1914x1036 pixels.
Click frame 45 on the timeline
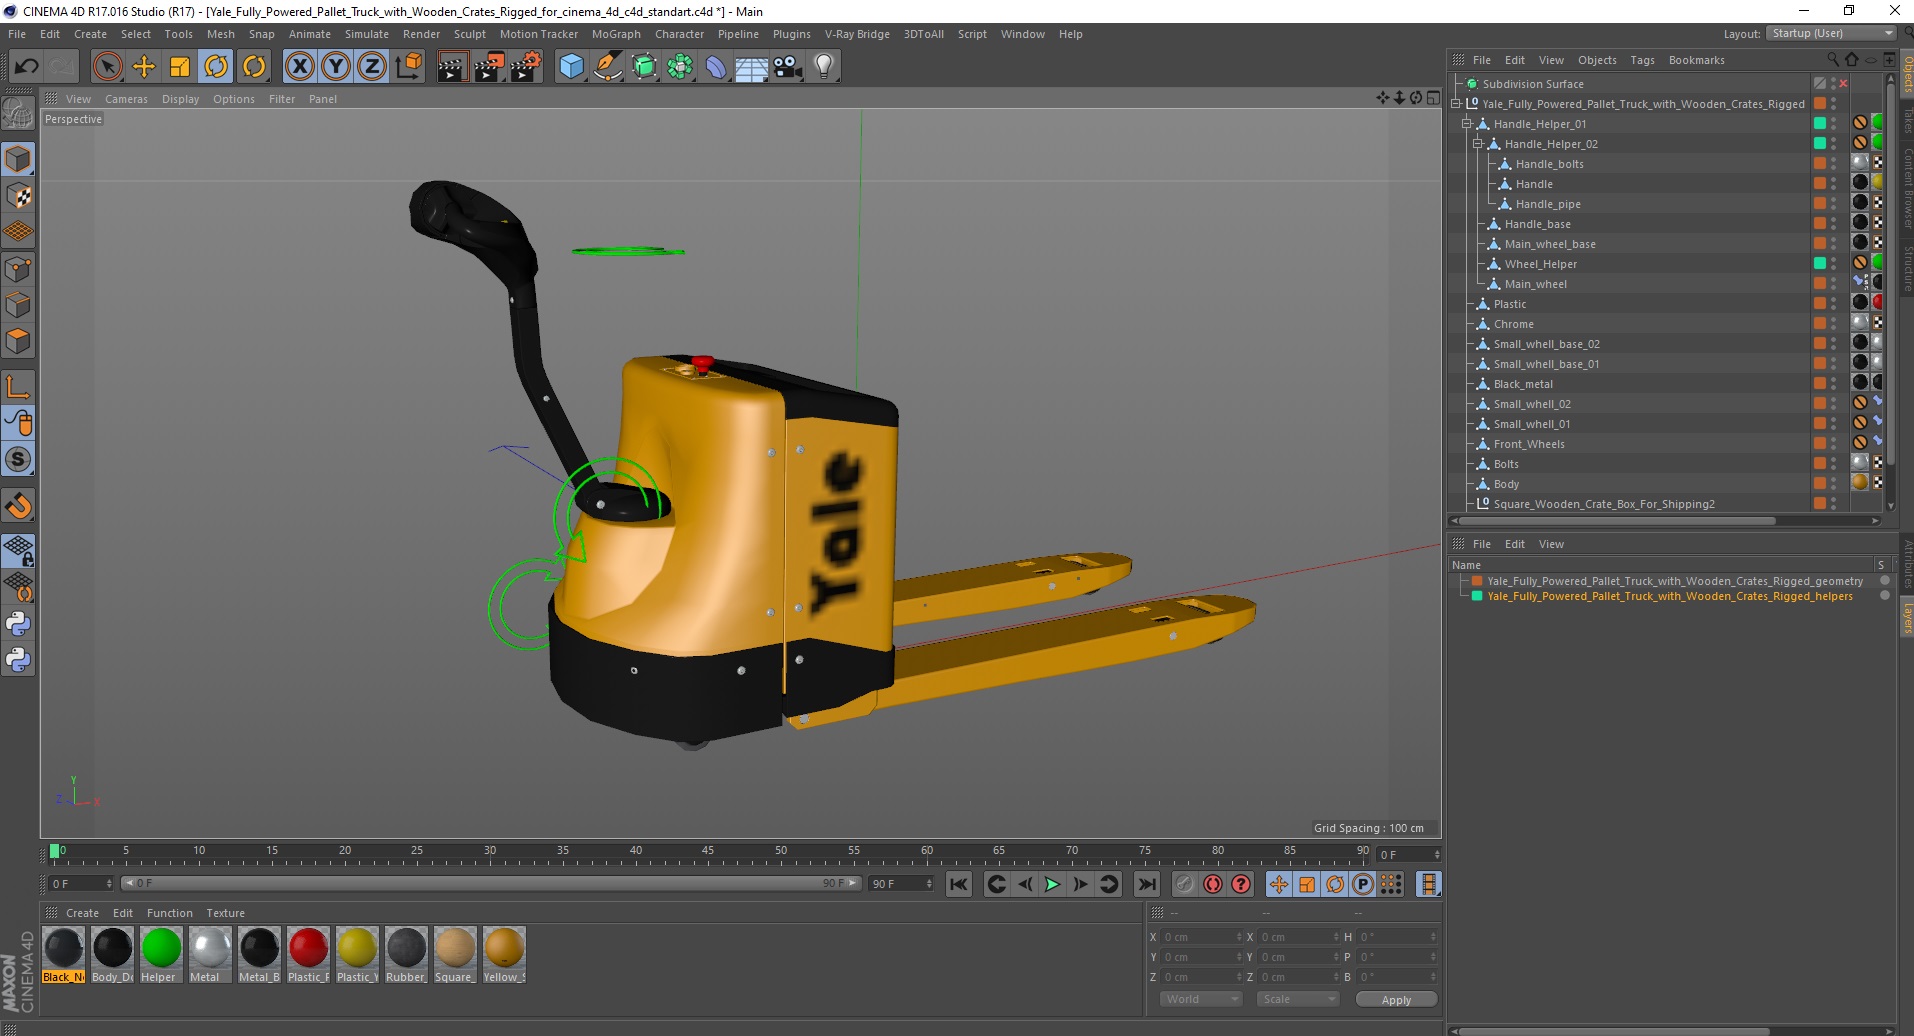pyautogui.click(x=708, y=852)
